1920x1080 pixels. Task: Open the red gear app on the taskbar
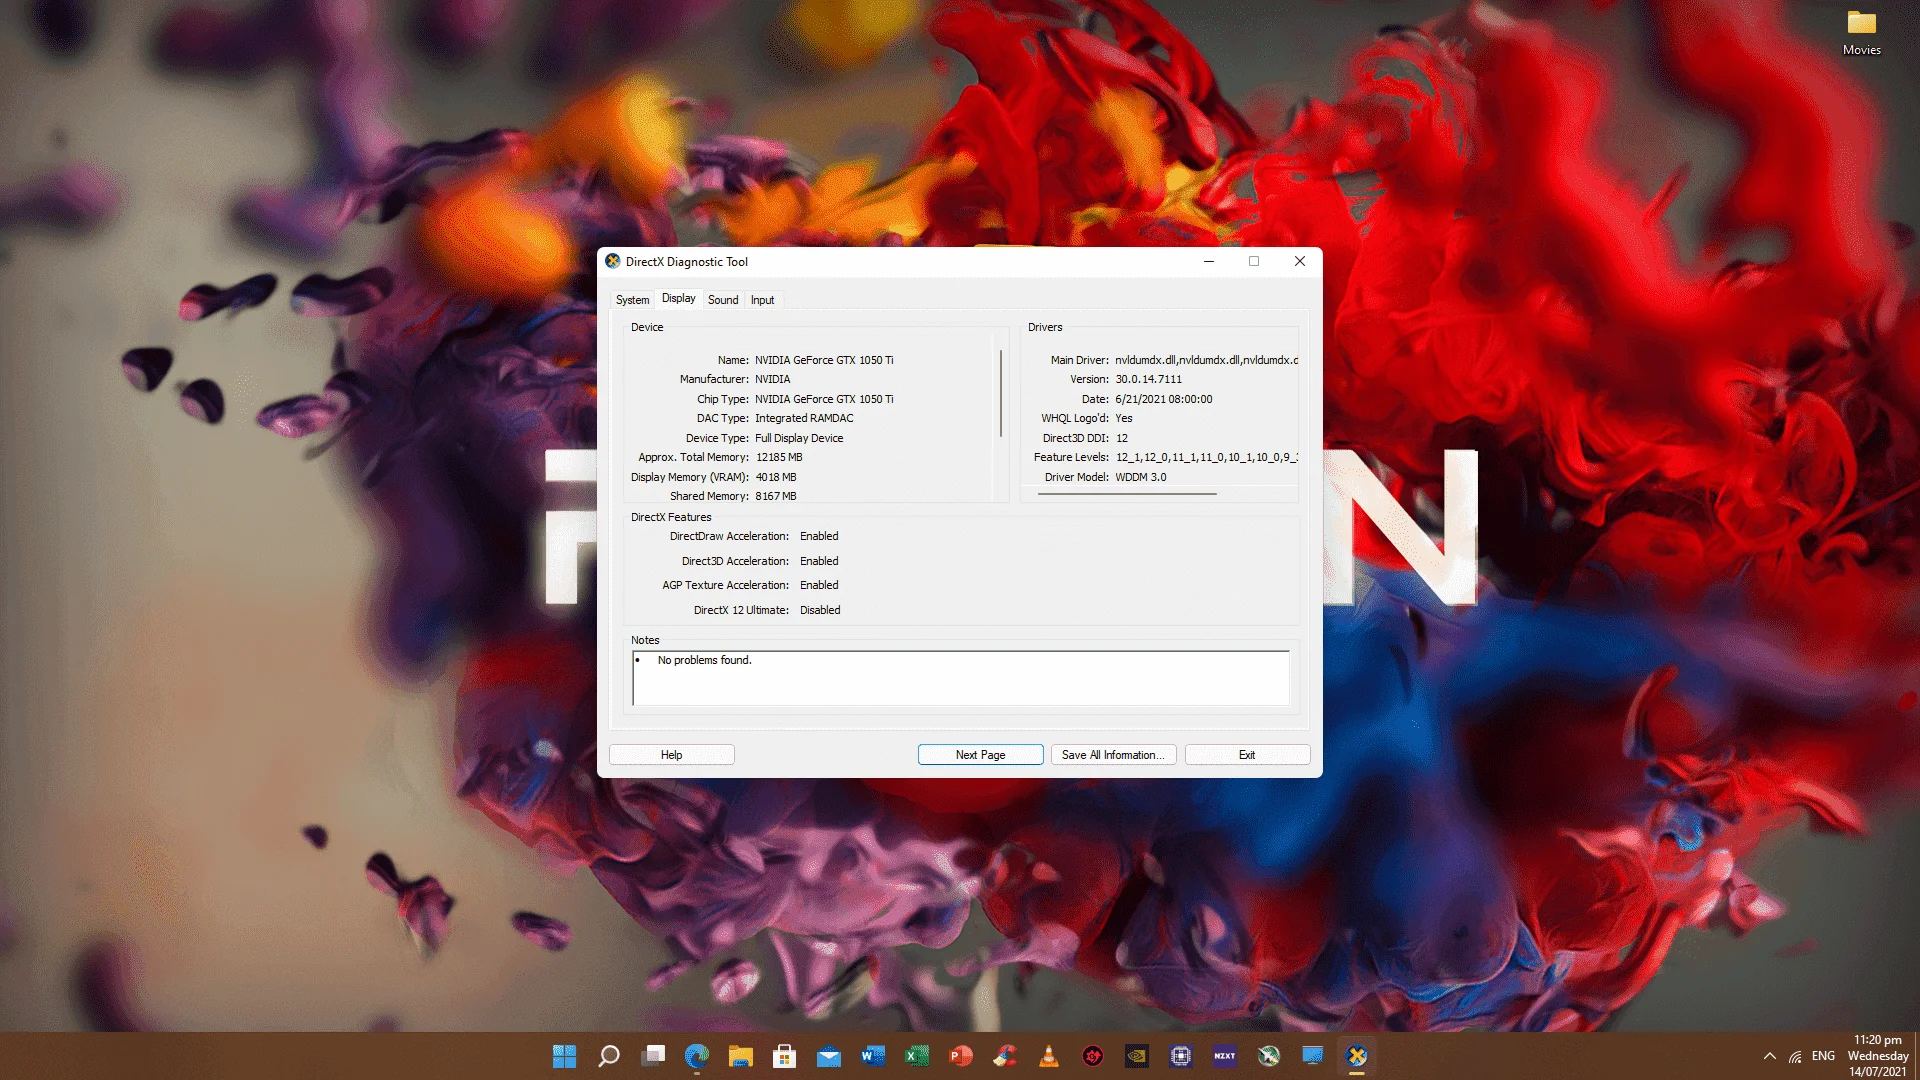coord(1093,1056)
